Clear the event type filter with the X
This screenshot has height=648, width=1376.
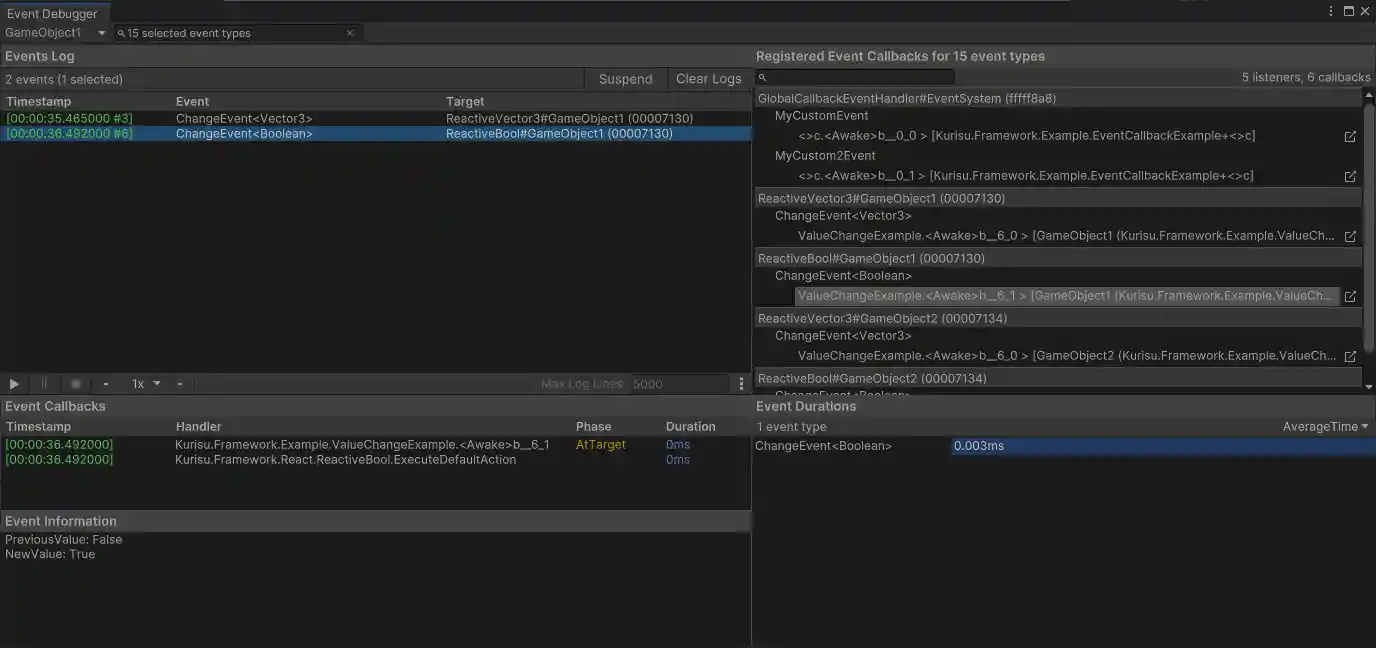coord(350,32)
